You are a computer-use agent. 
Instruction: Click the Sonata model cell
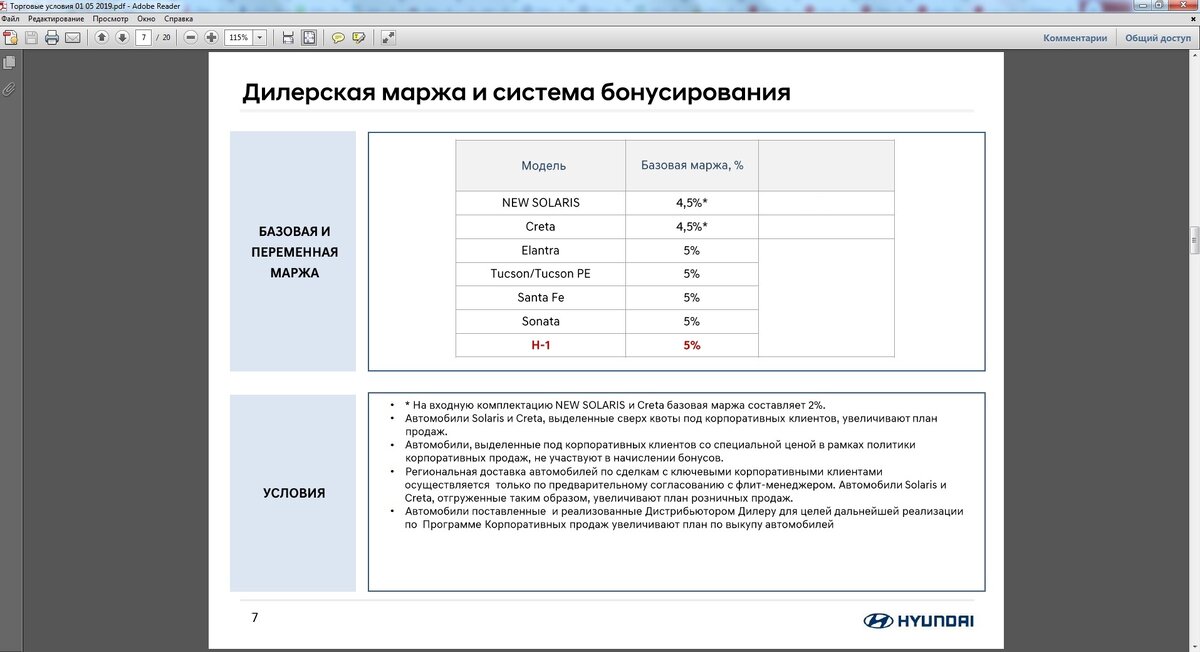coord(541,322)
